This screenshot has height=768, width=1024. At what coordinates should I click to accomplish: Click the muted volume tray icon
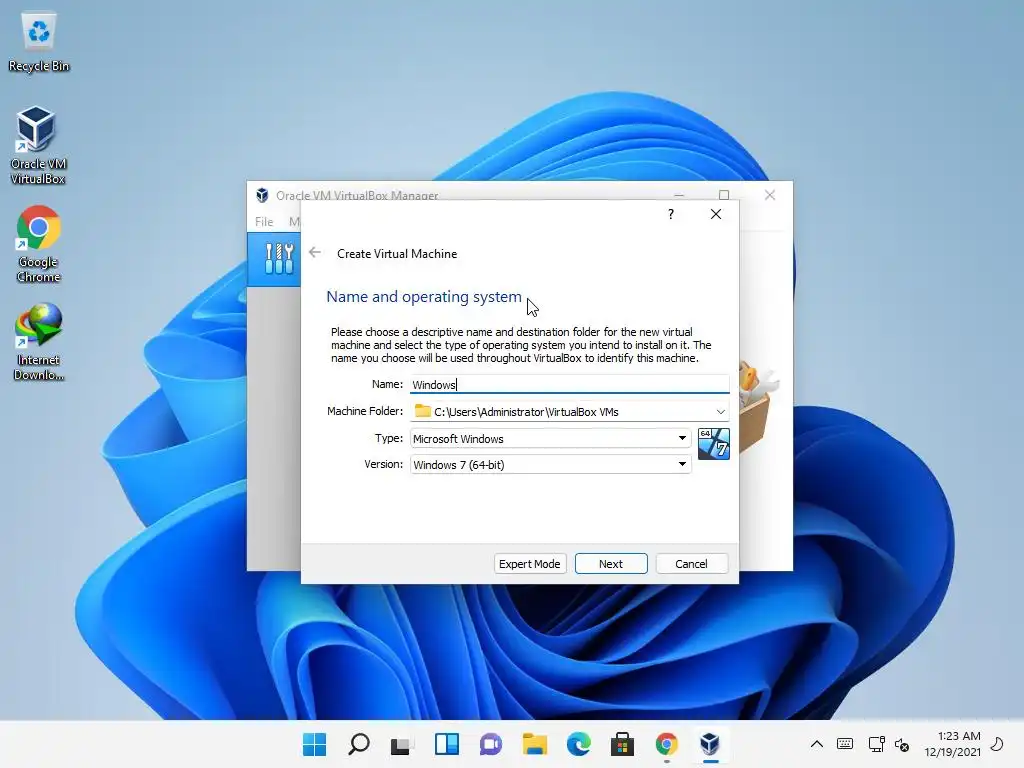pos(902,744)
